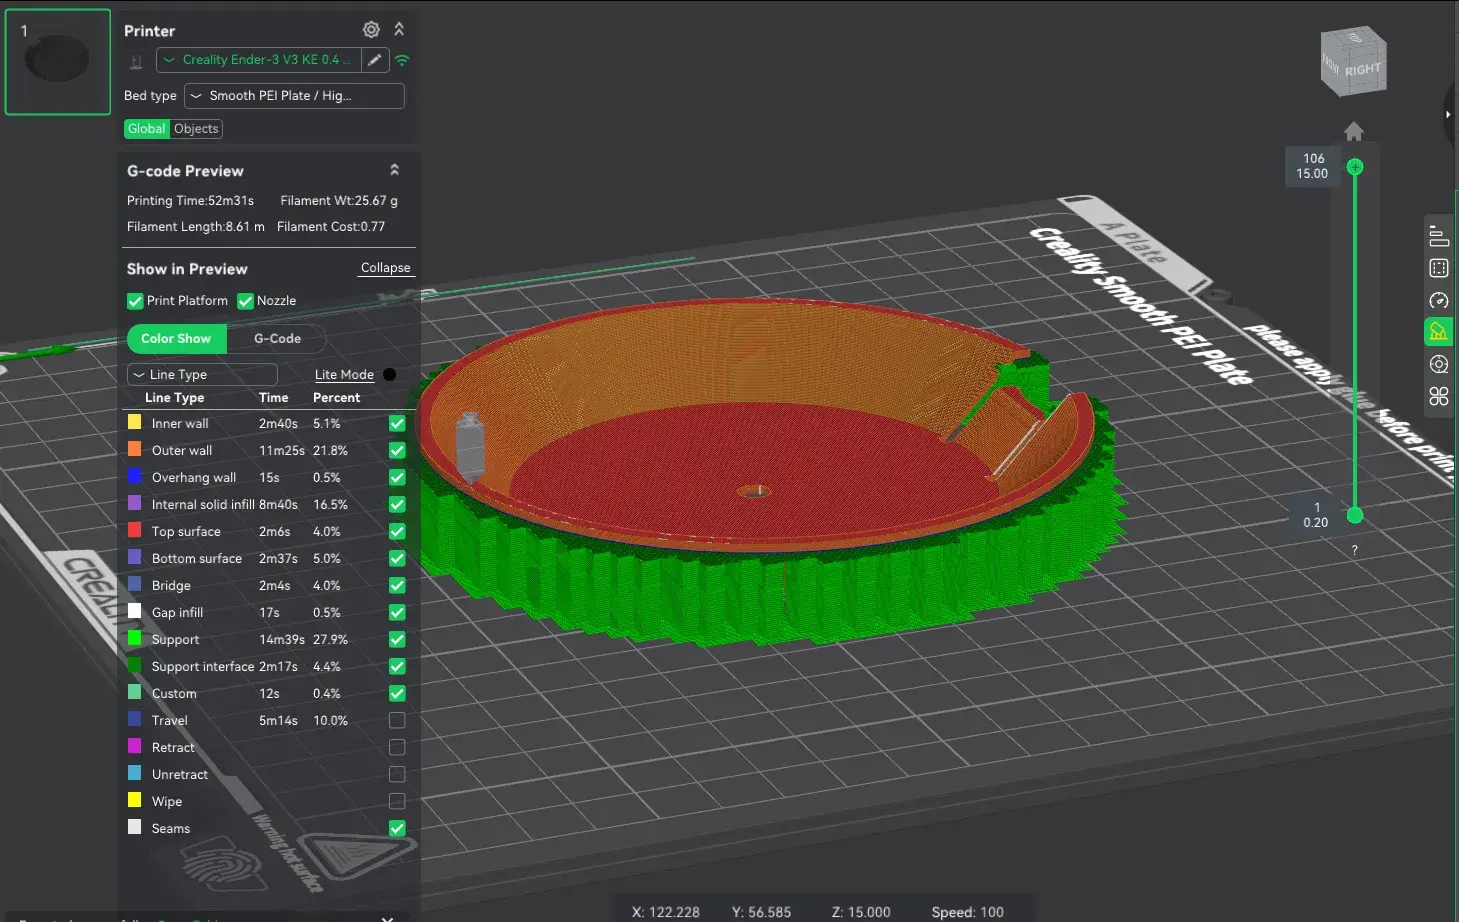Open the filament spool icon in right toolbar

1439,364
